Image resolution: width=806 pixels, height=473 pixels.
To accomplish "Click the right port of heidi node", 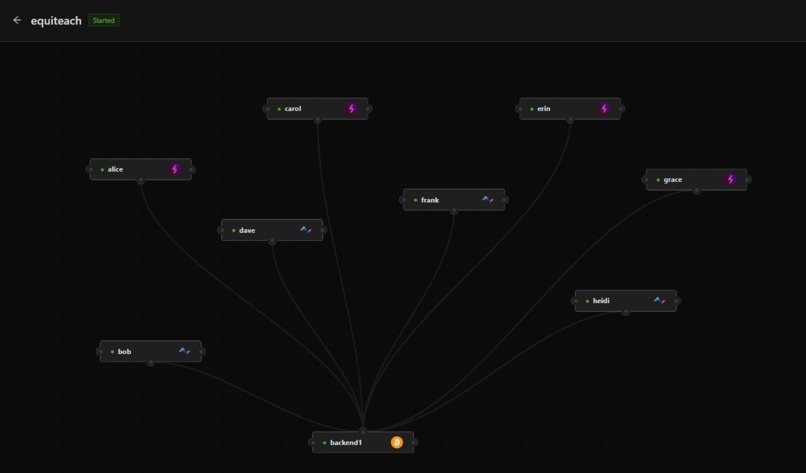I will (x=677, y=301).
